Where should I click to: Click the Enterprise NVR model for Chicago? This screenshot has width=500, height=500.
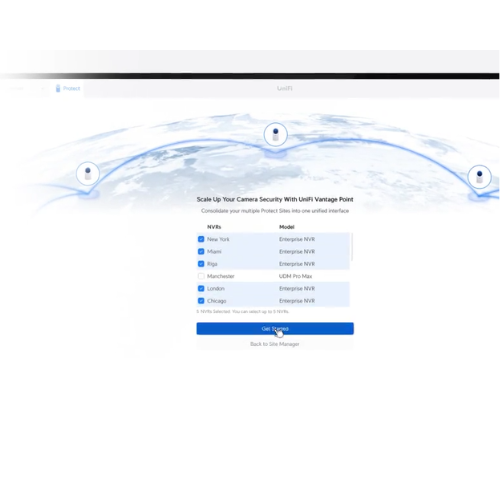point(297,301)
